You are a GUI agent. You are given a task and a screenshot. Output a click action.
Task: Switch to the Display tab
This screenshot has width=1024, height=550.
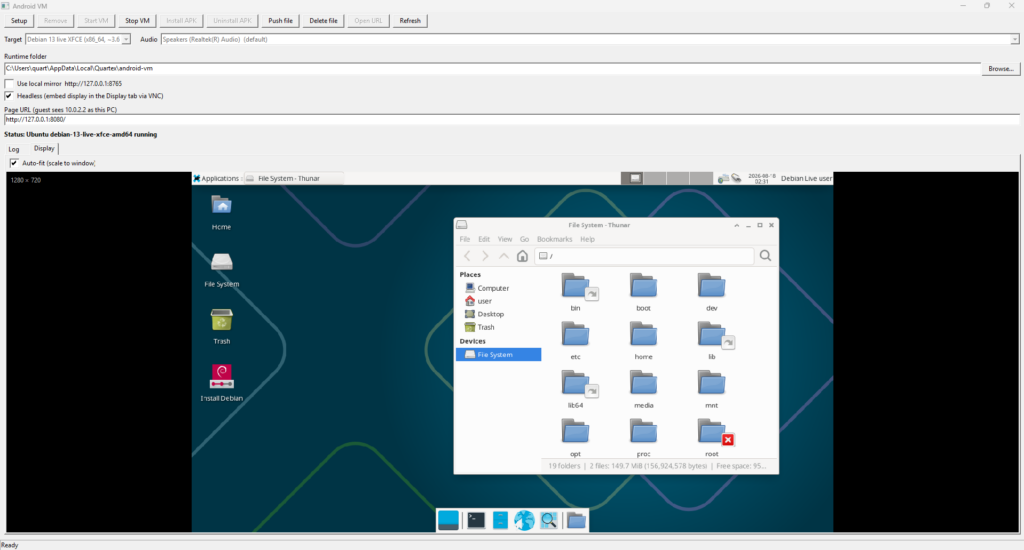tap(44, 148)
